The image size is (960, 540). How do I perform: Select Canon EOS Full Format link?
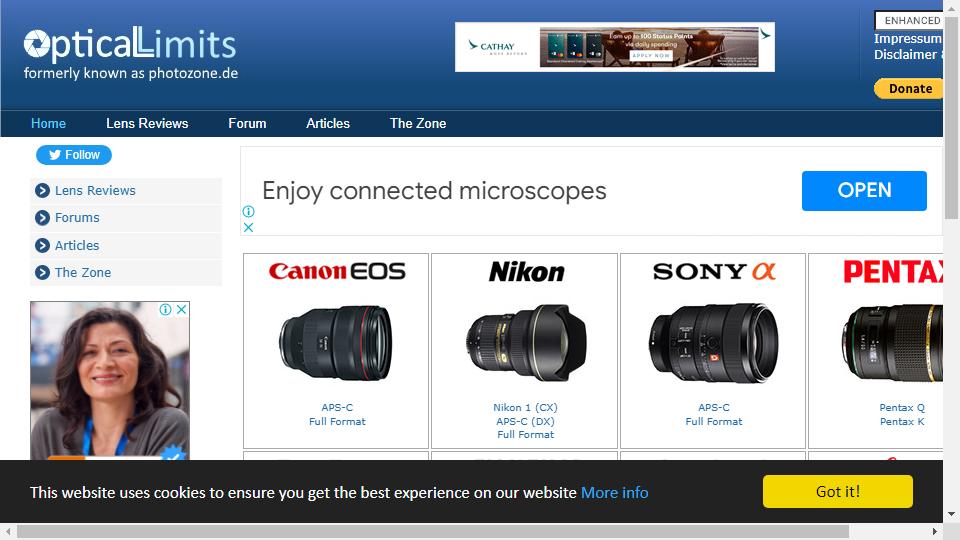pyautogui.click(x=337, y=422)
